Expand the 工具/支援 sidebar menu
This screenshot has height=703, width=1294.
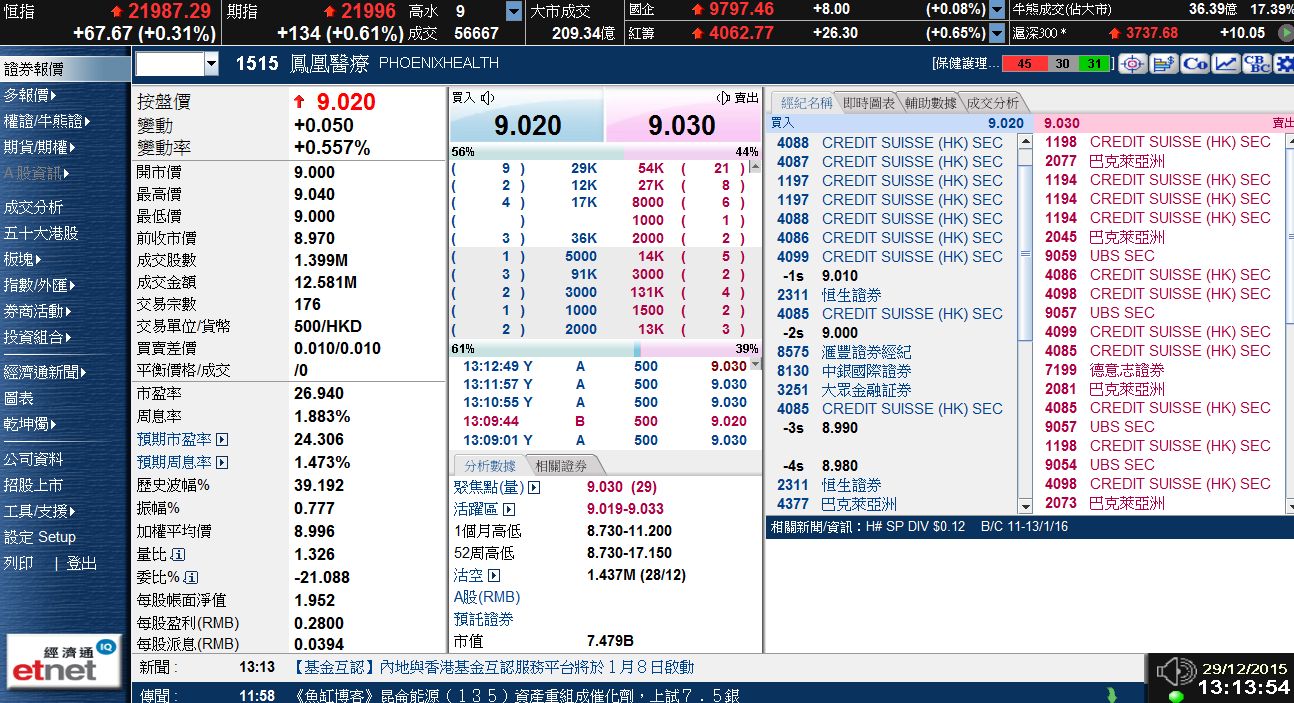(38, 511)
